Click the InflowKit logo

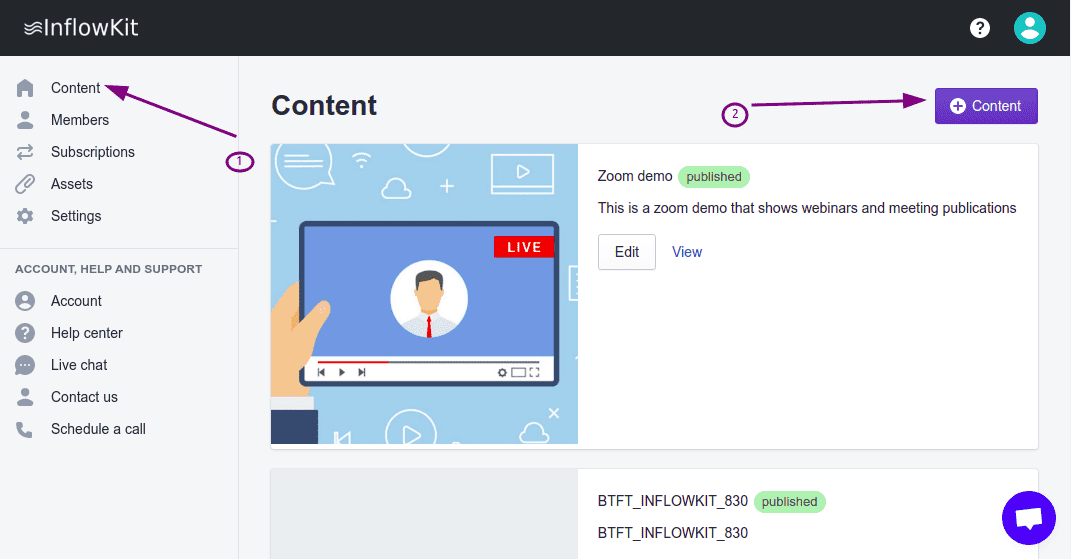point(81,28)
